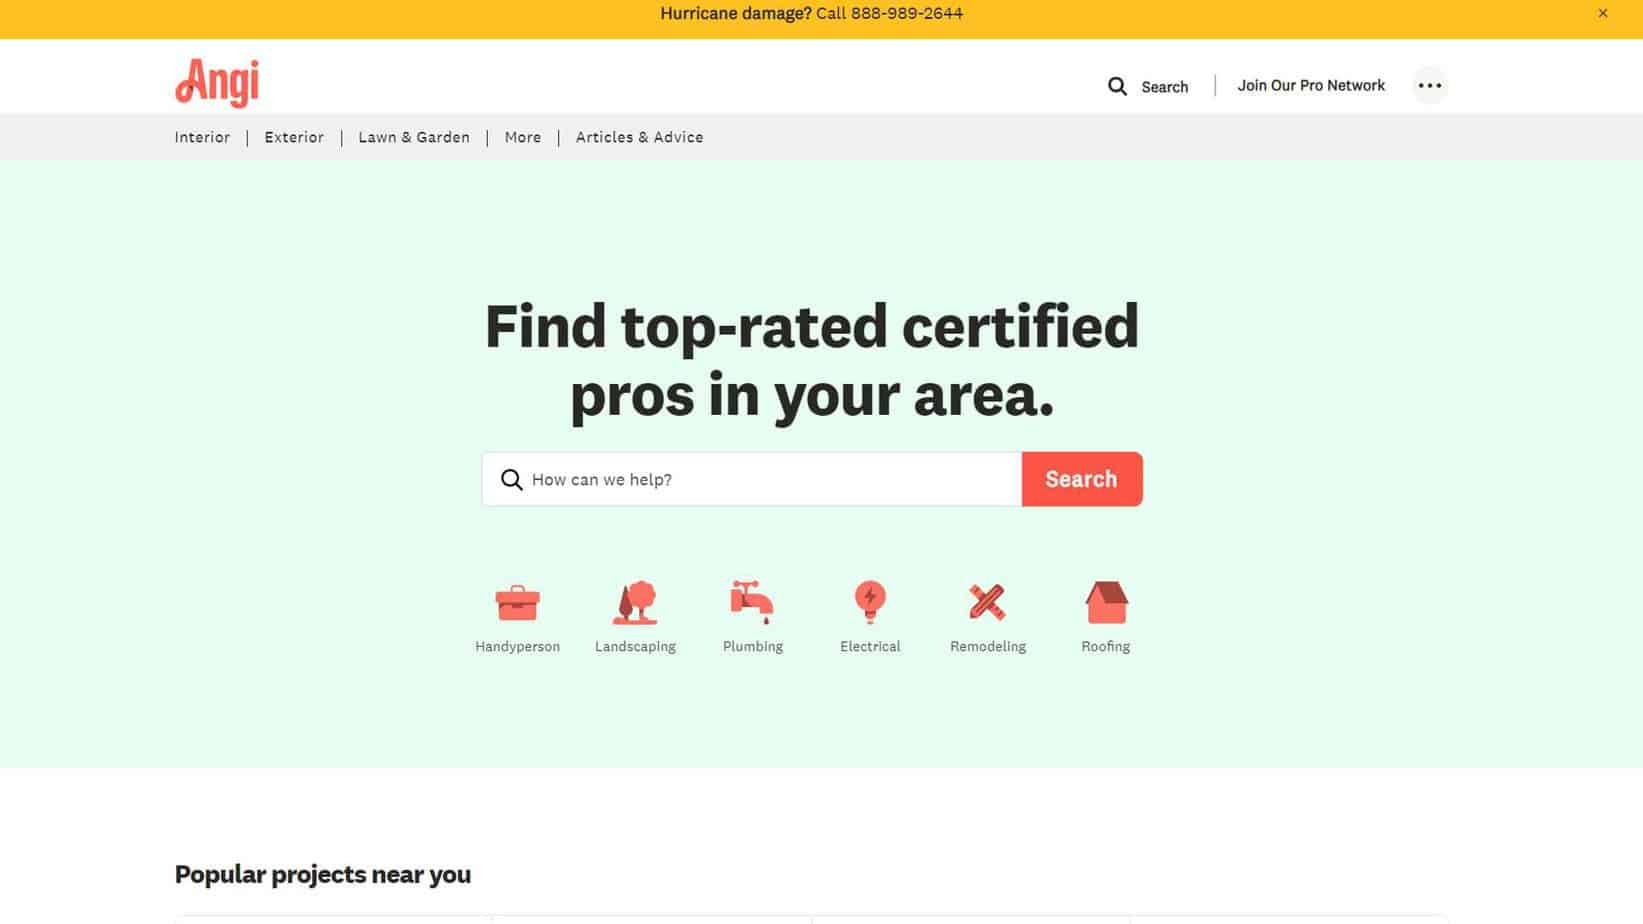This screenshot has height=924, width=1643.
Task: Open the More navigation menu
Action: 523,138
